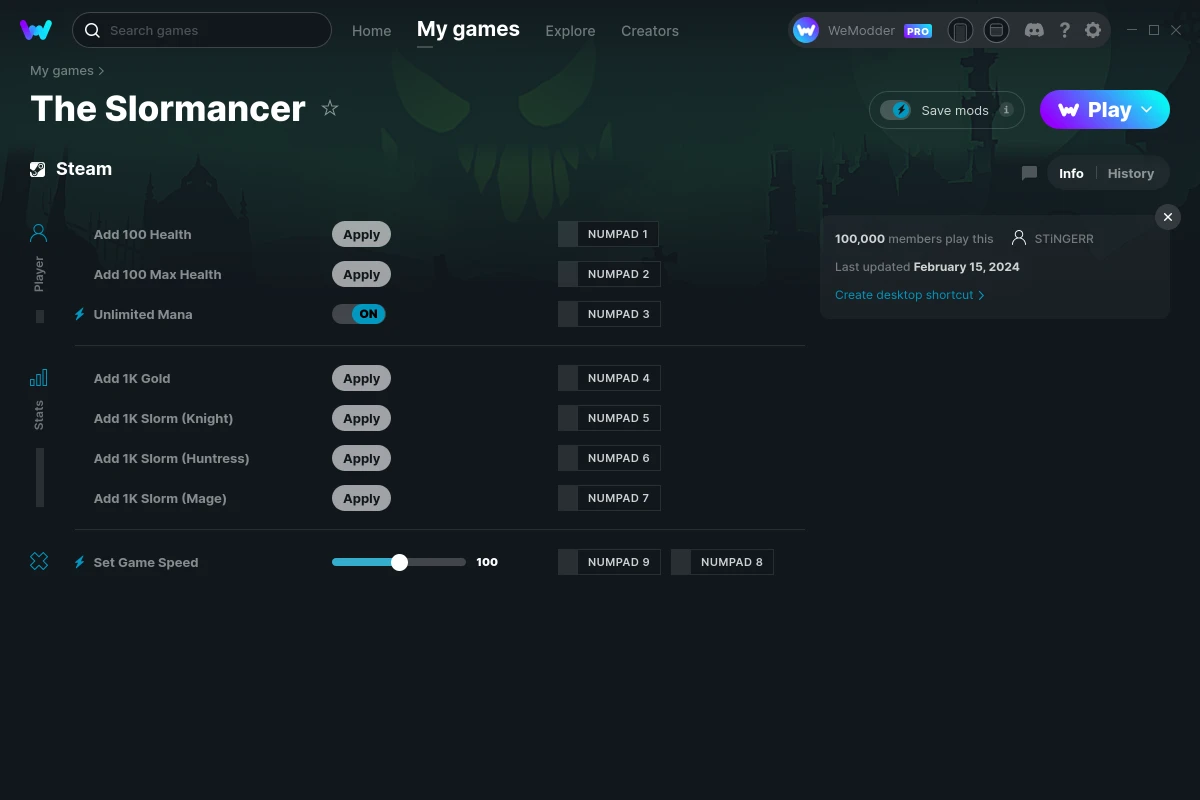
Task: Open the Explore page
Action: tap(570, 31)
